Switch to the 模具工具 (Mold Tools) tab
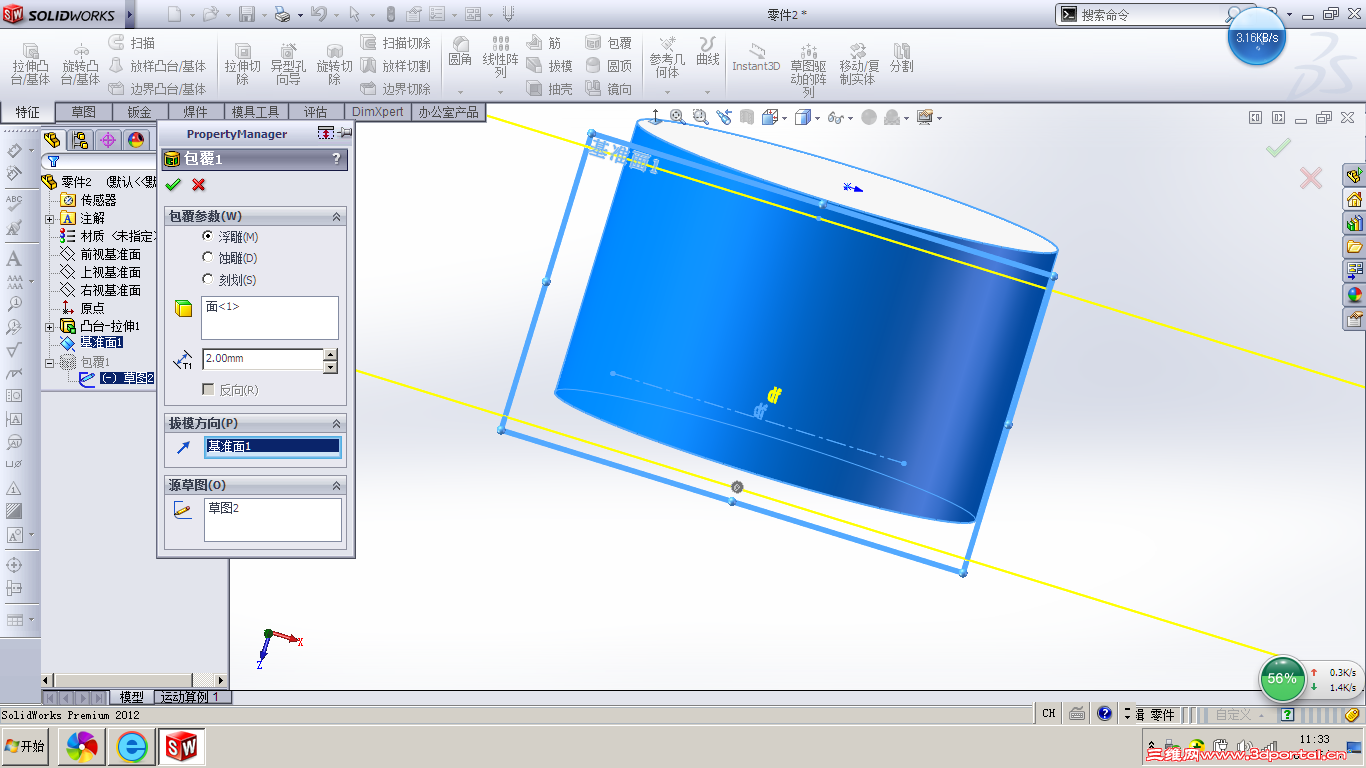 [256, 112]
